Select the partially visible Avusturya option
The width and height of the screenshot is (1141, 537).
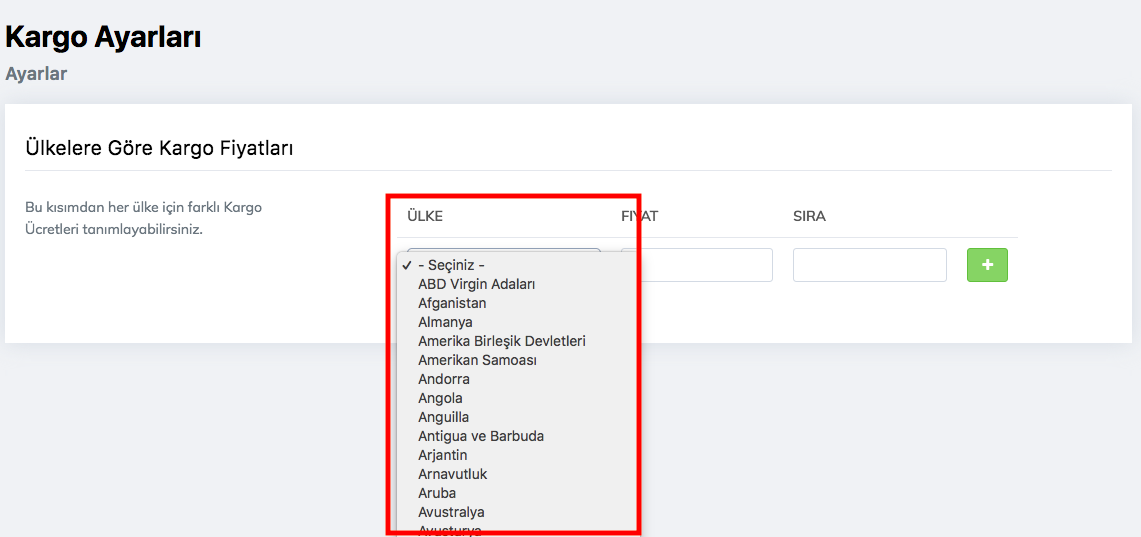[x=450, y=530]
